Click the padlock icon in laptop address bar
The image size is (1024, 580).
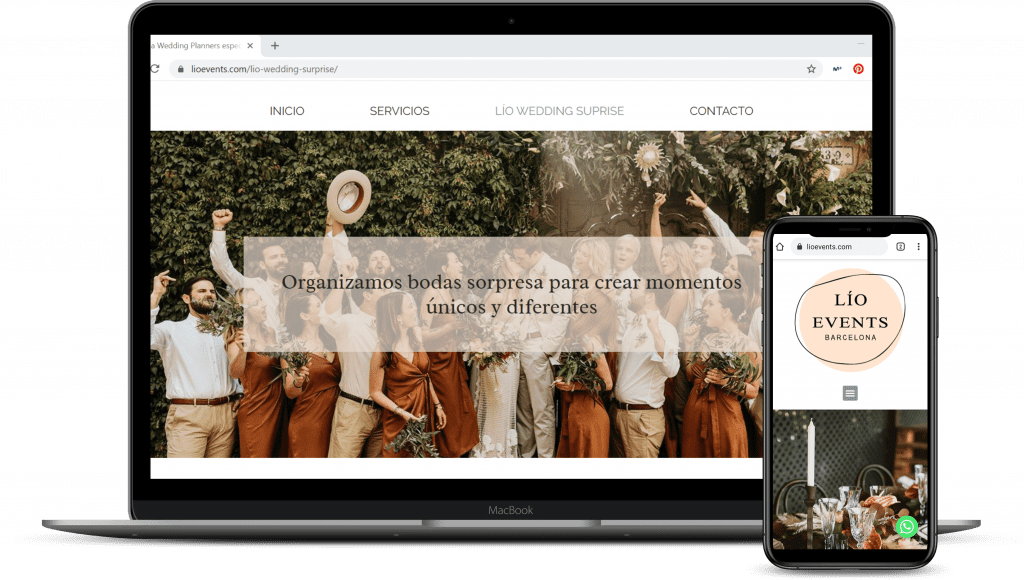click(181, 69)
